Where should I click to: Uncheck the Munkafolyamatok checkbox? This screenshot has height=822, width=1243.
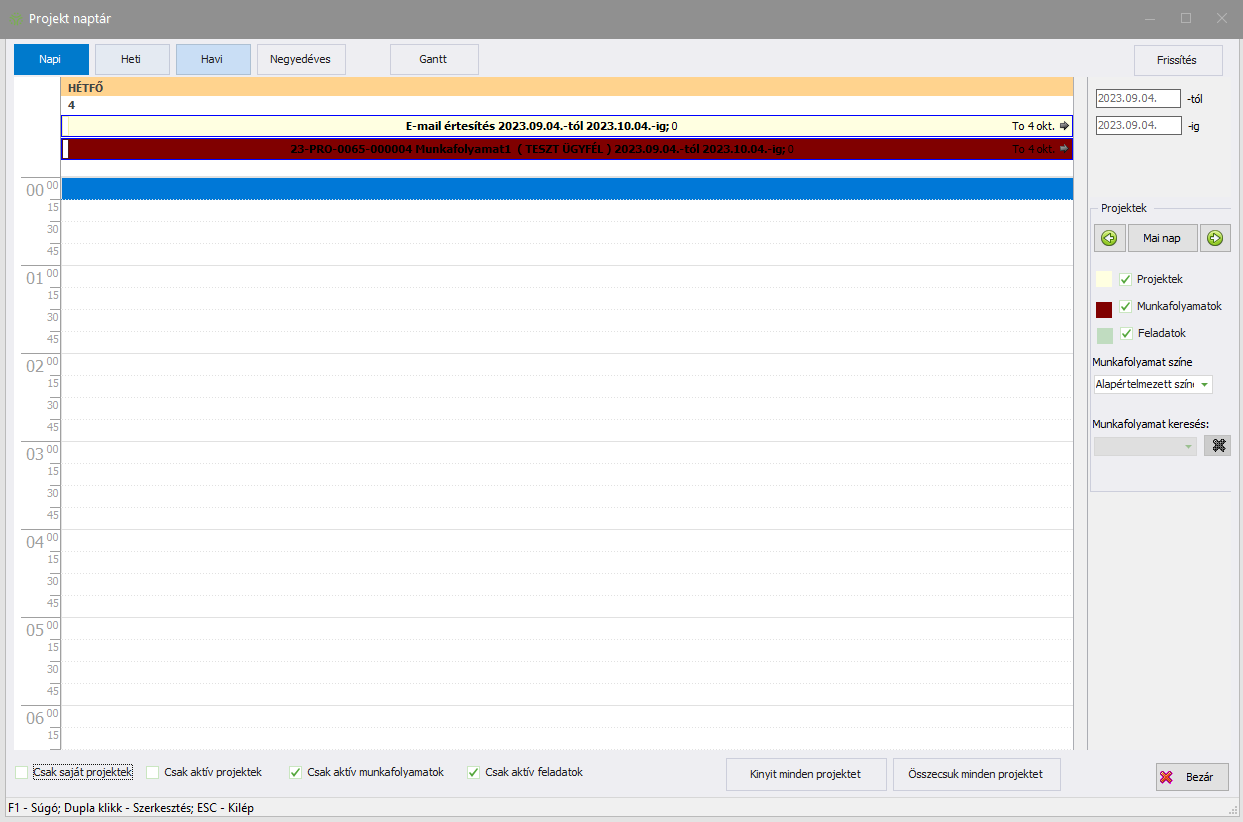pyautogui.click(x=1125, y=306)
